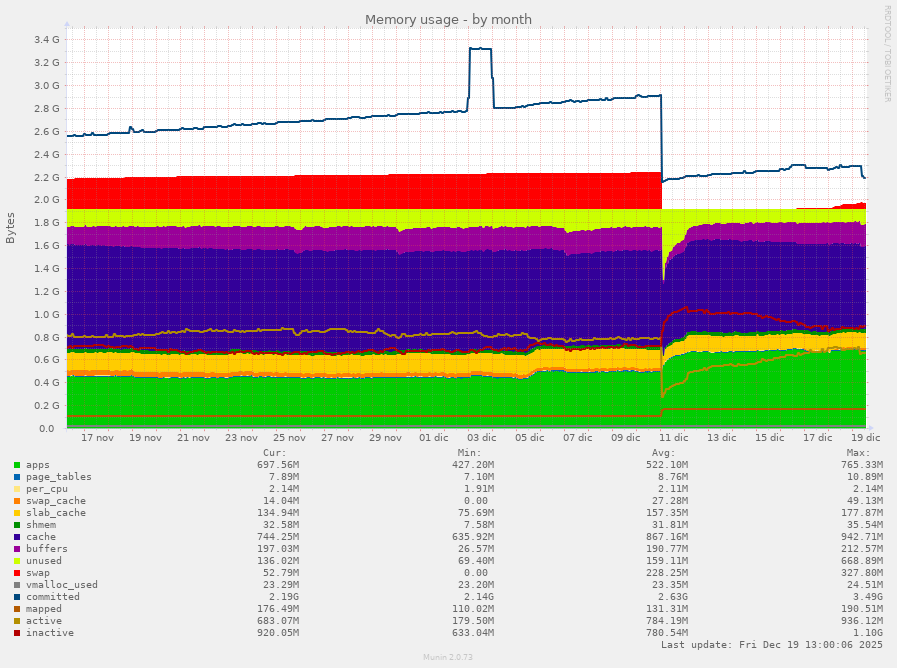Viewport: 897px width, 668px height.
Task: Click the Memory usage graph title
Action: pyautogui.click(x=448, y=19)
